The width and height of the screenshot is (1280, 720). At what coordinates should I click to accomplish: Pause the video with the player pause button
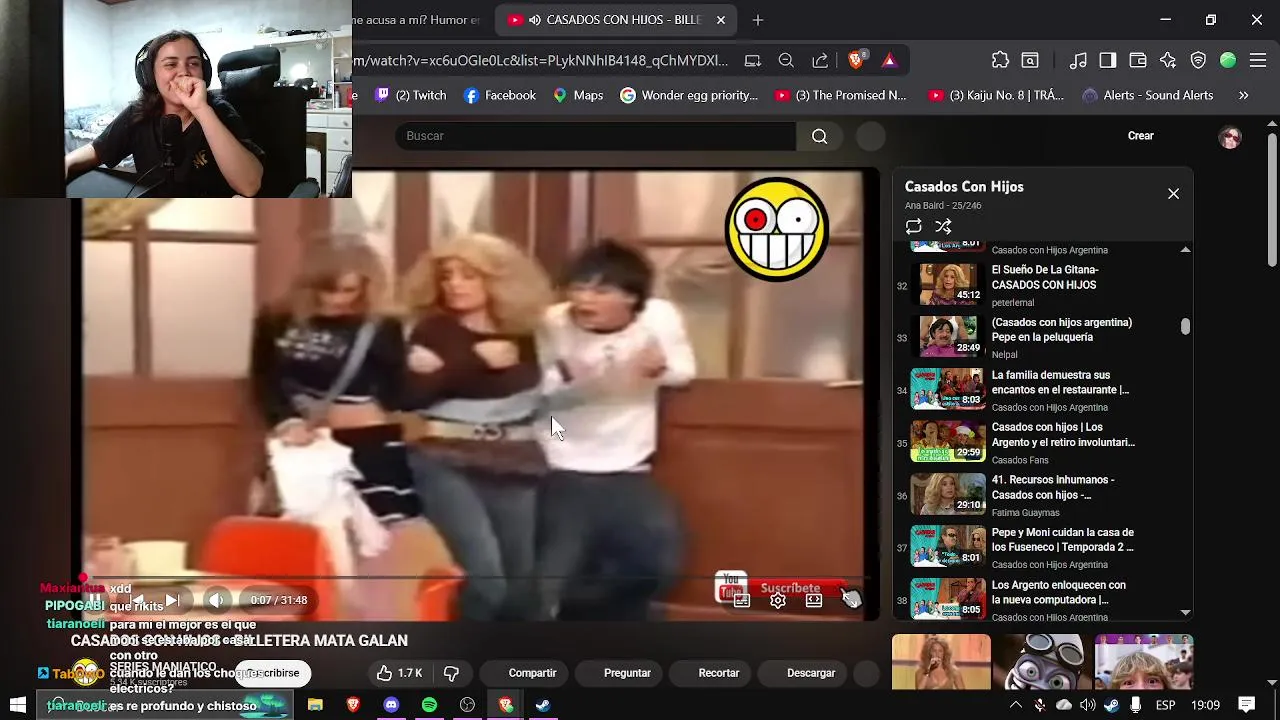point(95,600)
